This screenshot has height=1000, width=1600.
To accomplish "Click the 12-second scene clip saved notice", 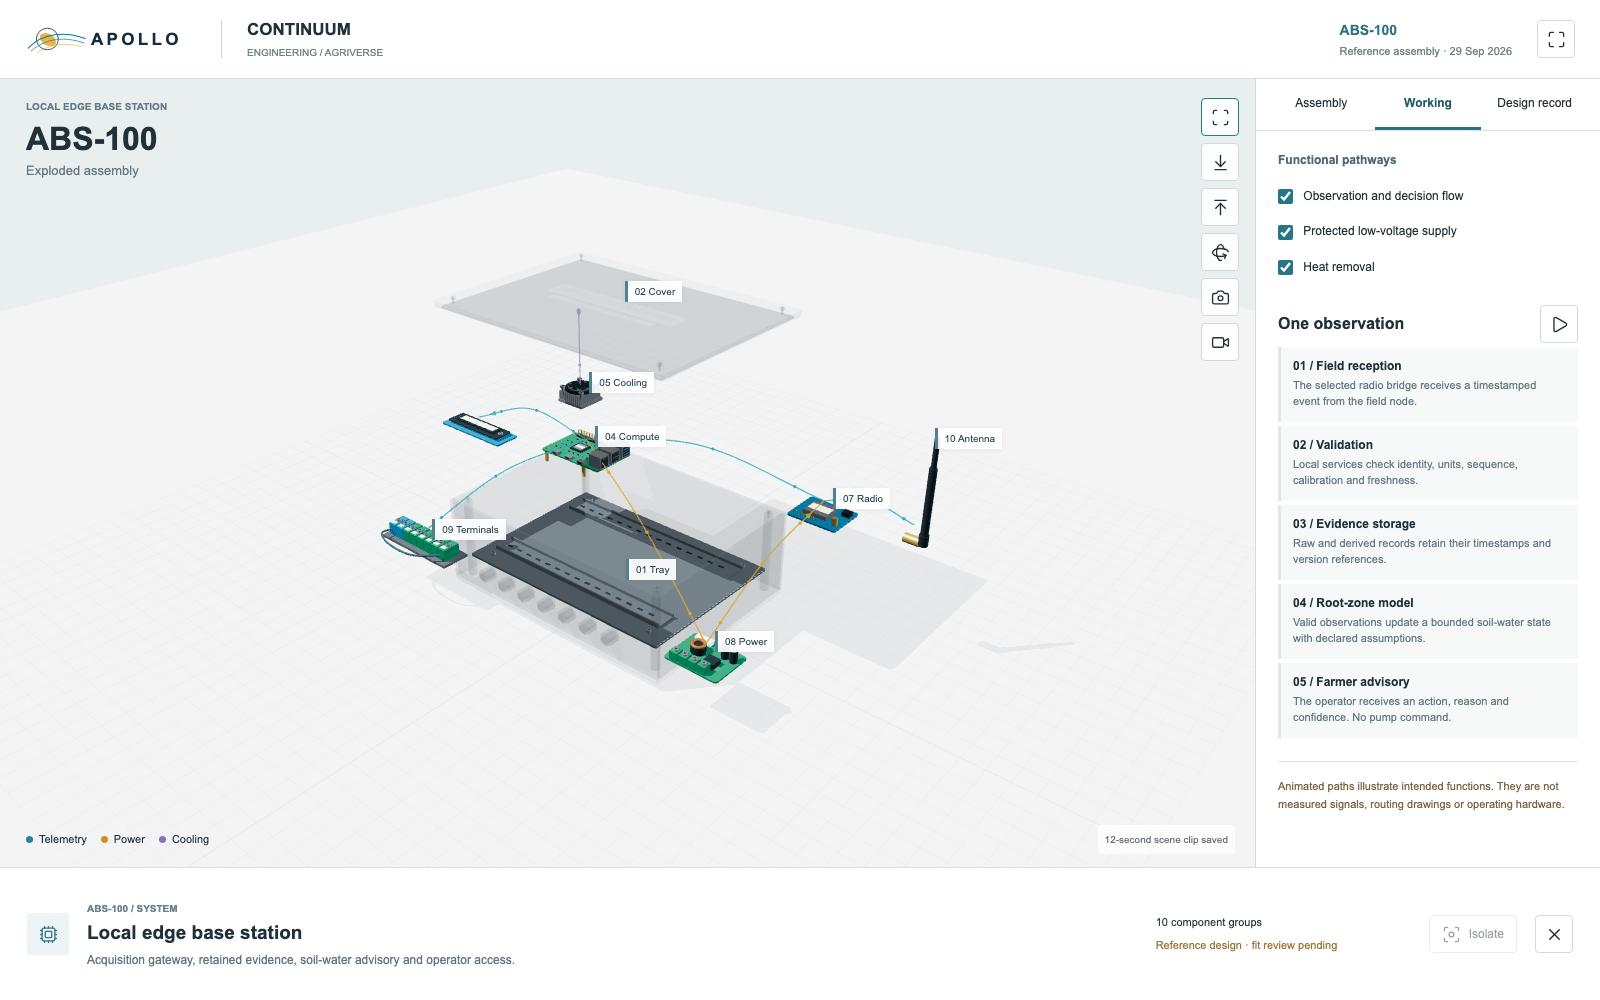I will (x=1166, y=840).
